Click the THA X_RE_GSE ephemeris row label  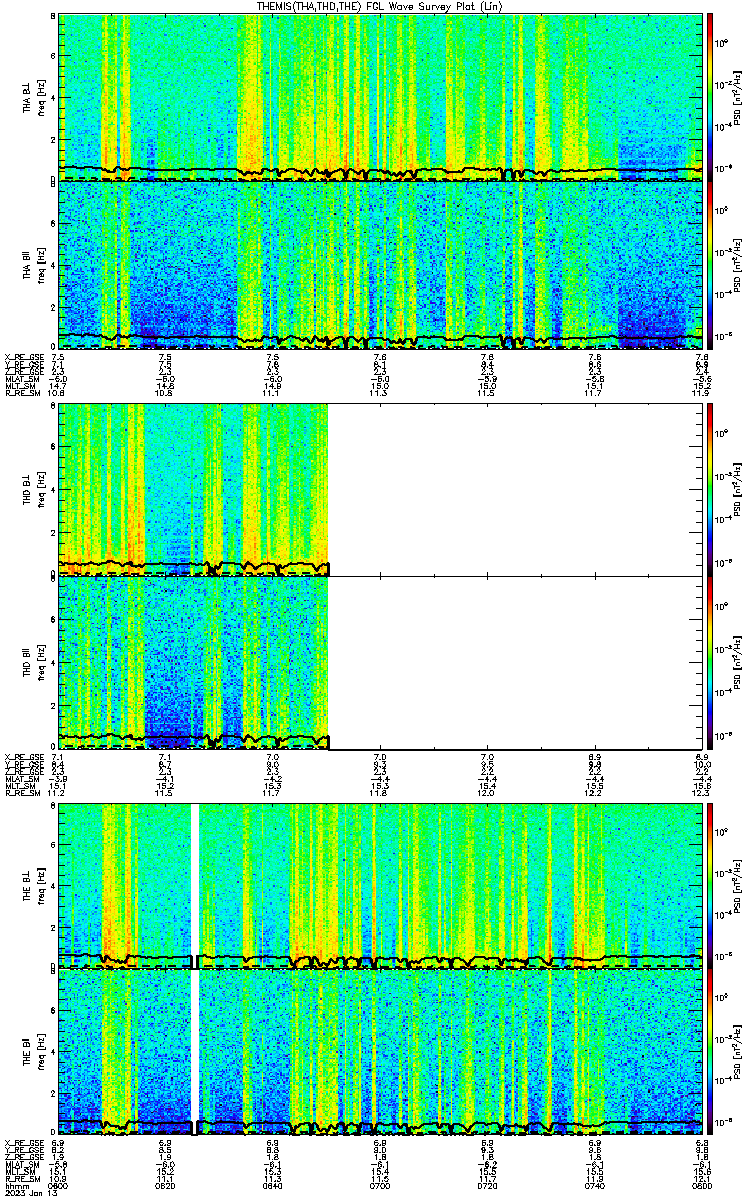23,357
